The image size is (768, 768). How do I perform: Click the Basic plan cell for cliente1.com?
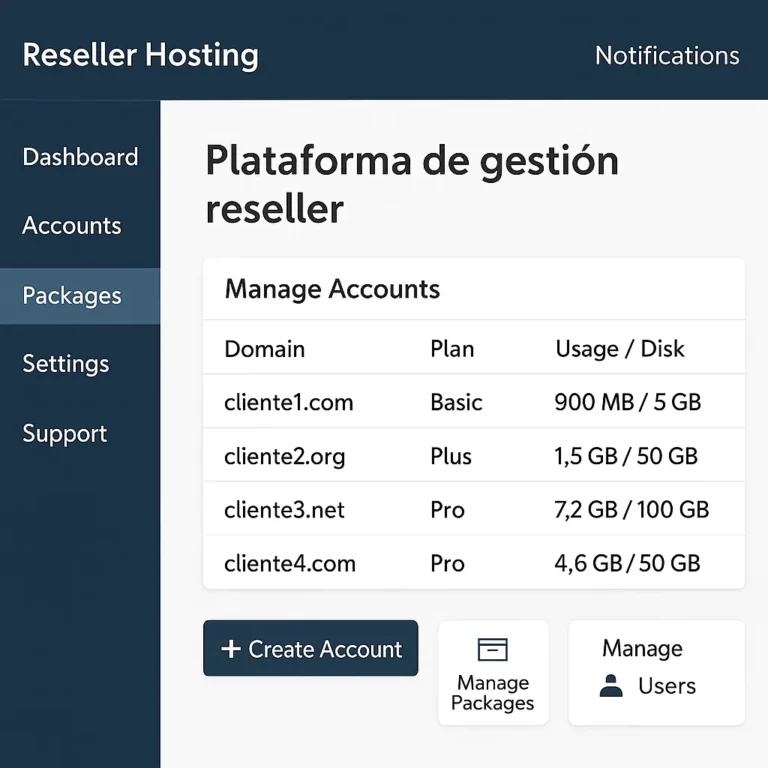pyautogui.click(x=456, y=403)
